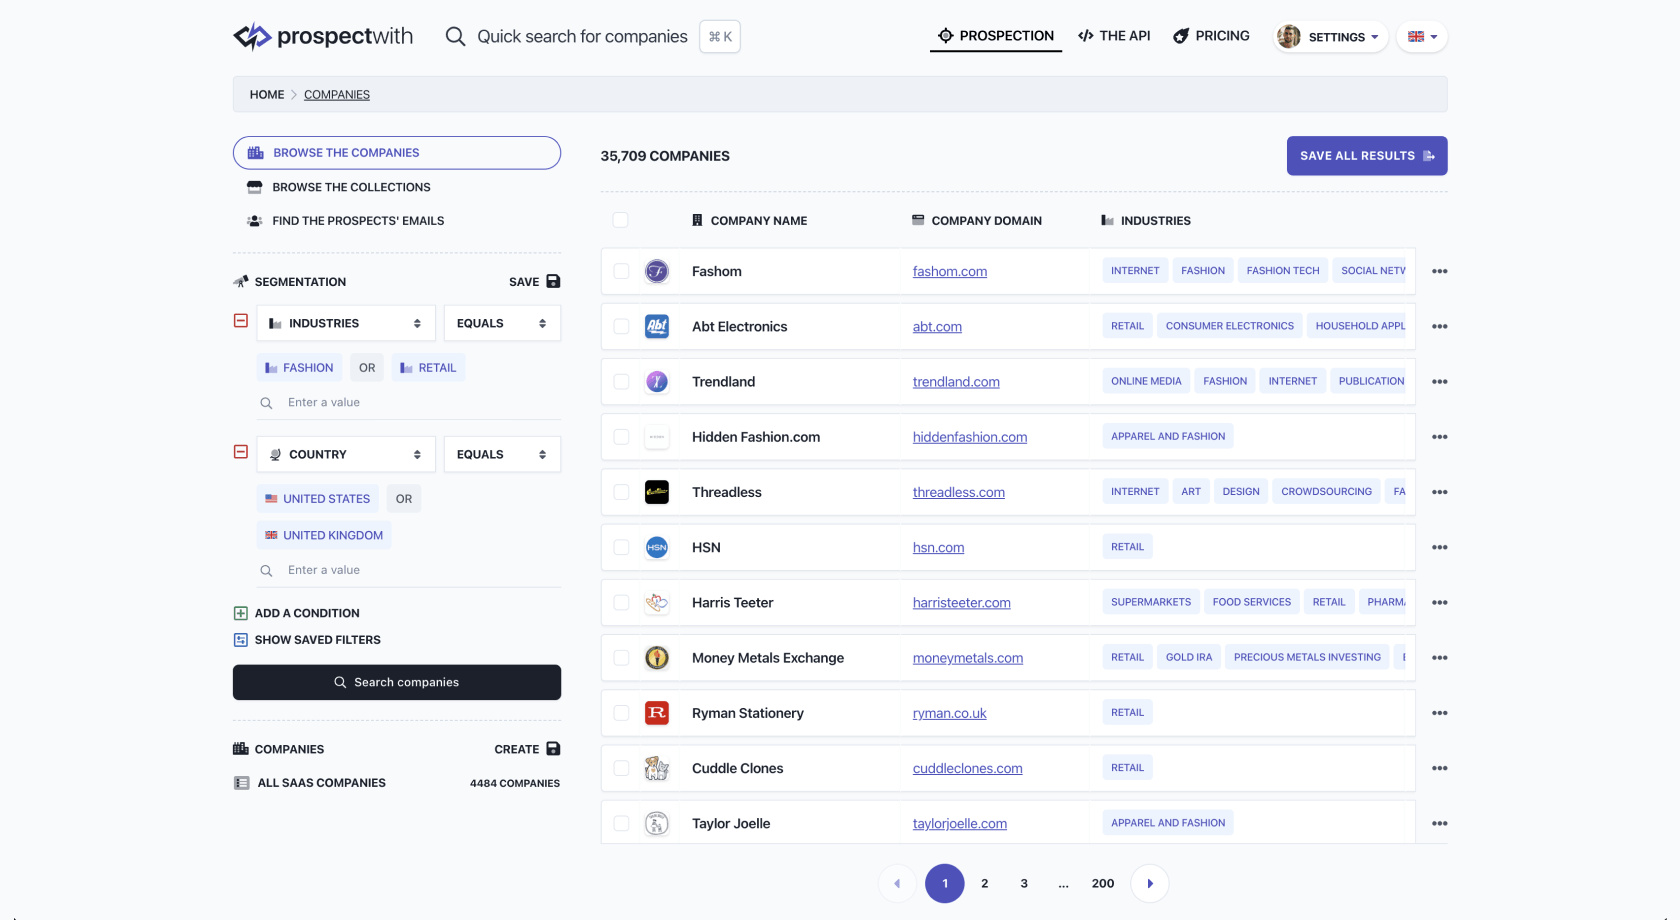The height and width of the screenshot is (920, 1680).
Task: Open the three-dot menu for Hidden Fashion.com
Action: [1440, 437]
